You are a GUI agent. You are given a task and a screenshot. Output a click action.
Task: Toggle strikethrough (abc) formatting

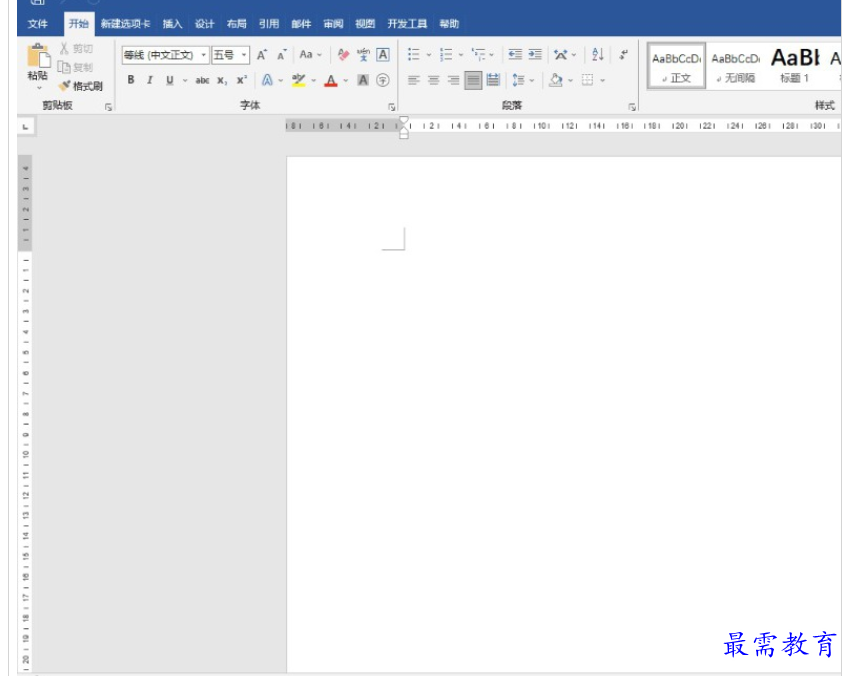click(202, 80)
